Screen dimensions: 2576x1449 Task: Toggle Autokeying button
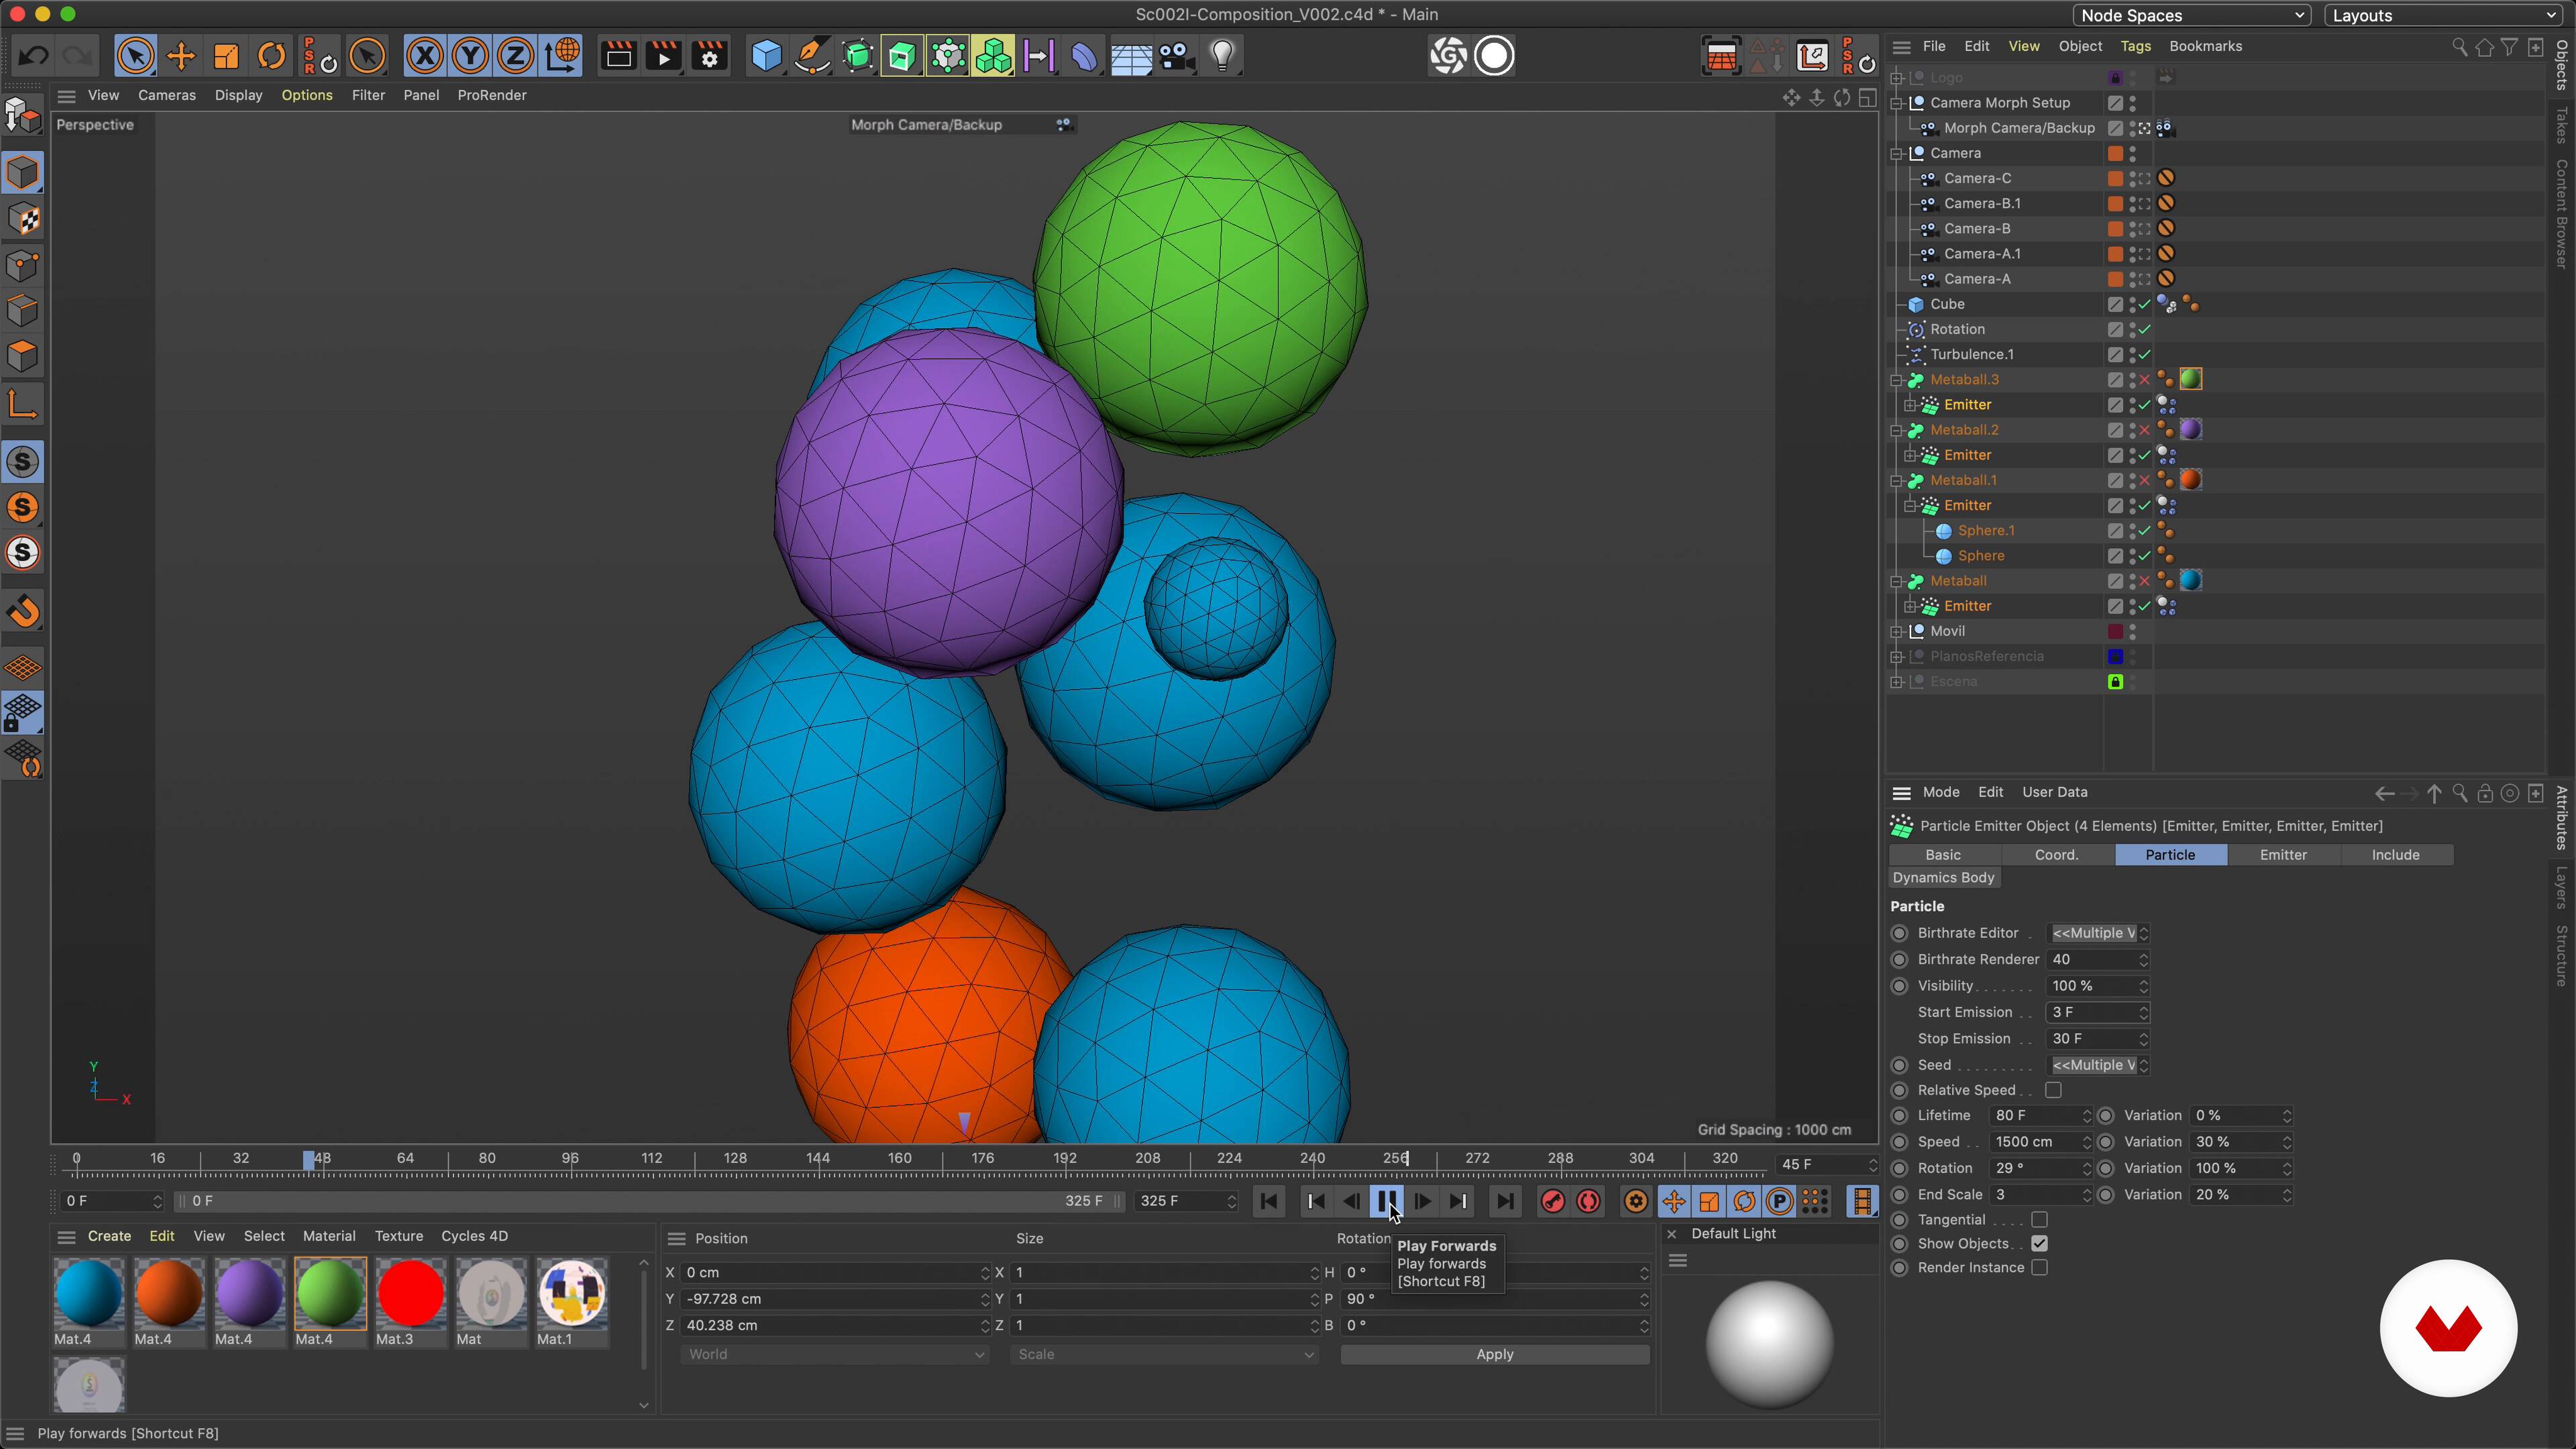pyautogui.click(x=1589, y=1201)
